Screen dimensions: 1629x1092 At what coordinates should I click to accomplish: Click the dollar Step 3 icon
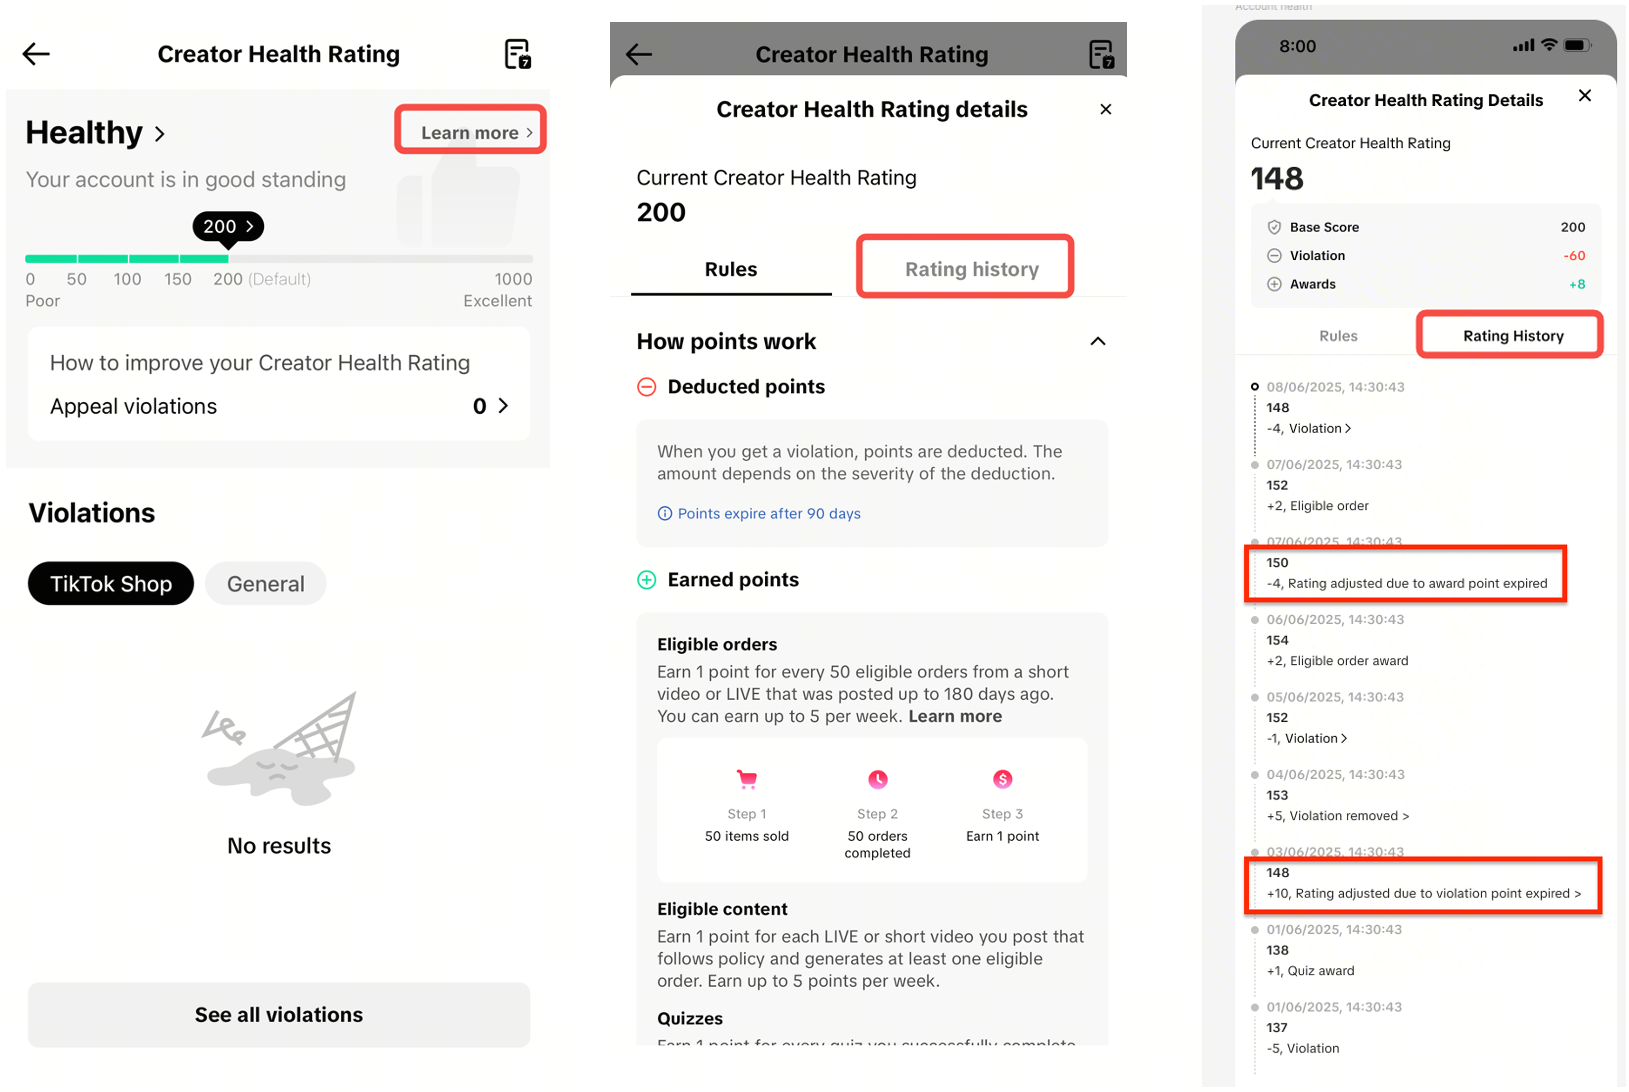pyautogui.click(x=1003, y=779)
